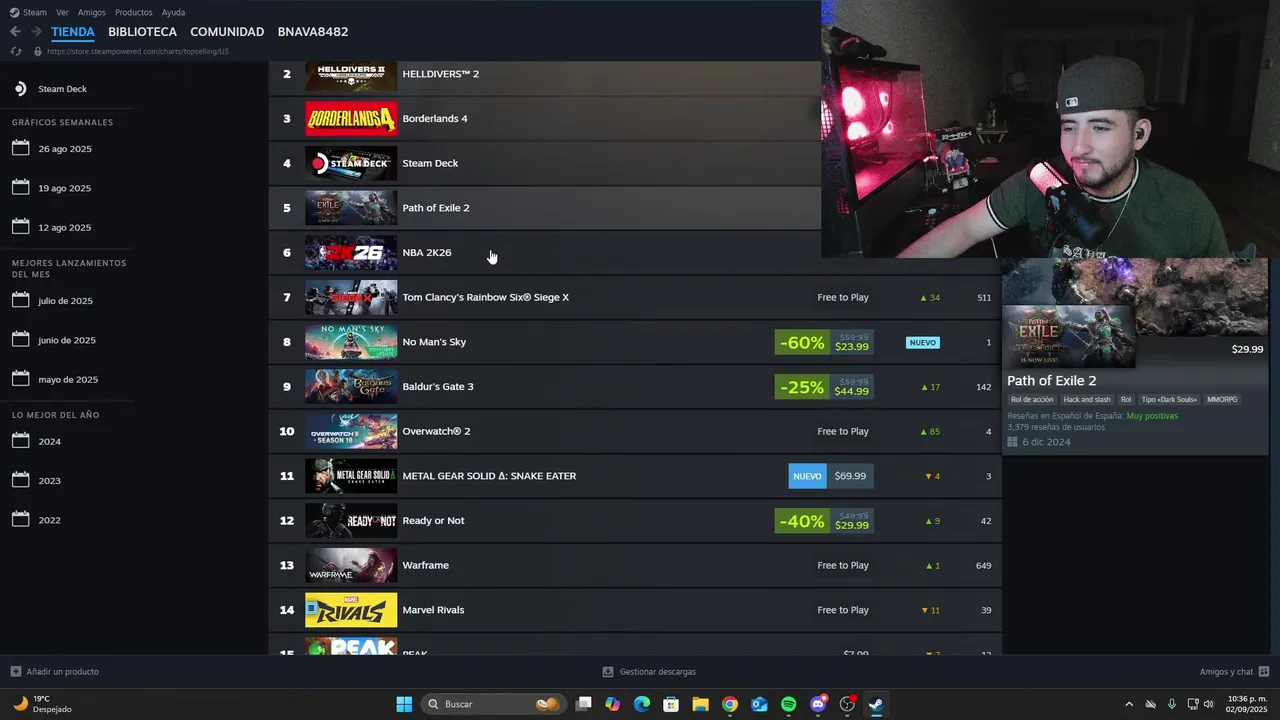Click the No Man's Sky -60% price button

(x=824, y=342)
